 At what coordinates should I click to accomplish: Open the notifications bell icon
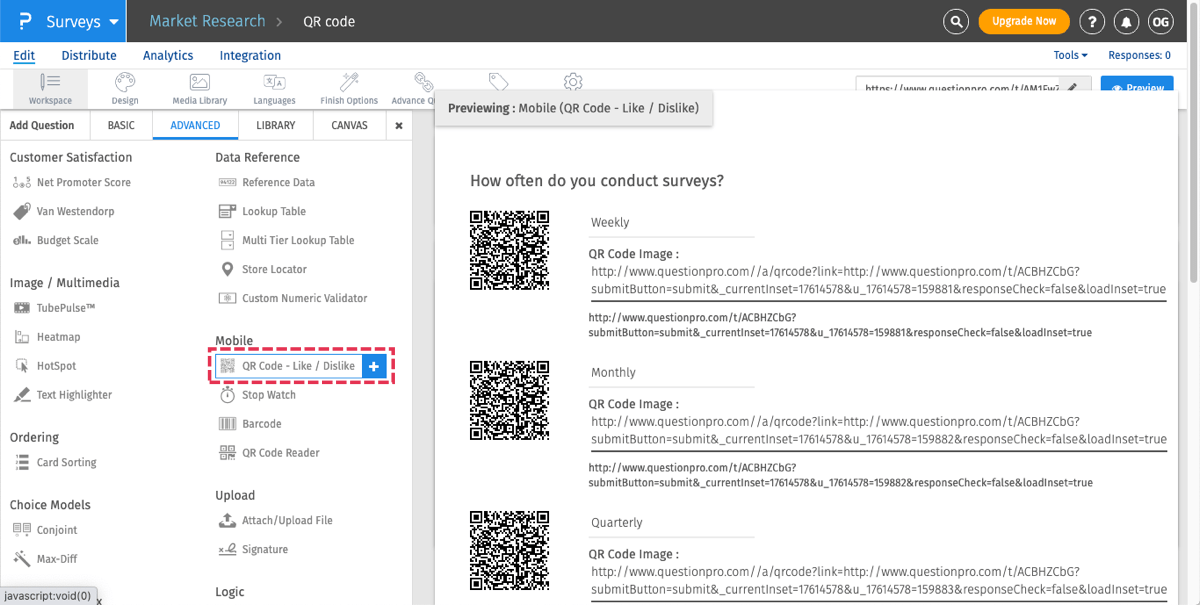(x=1127, y=21)
